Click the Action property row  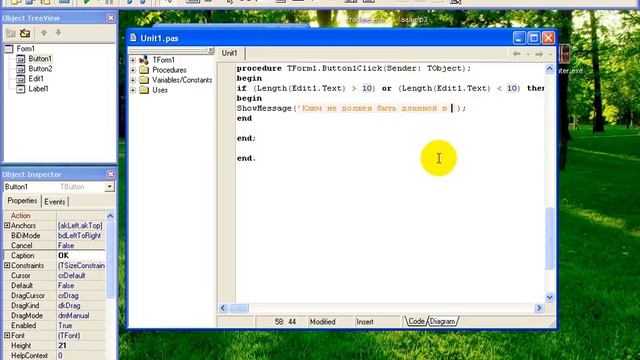coord(54,216)
